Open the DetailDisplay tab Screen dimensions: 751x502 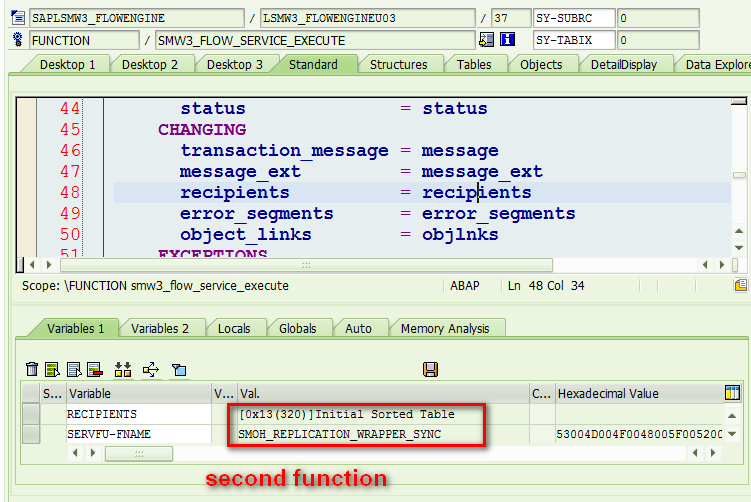click(x=624, y=65)
